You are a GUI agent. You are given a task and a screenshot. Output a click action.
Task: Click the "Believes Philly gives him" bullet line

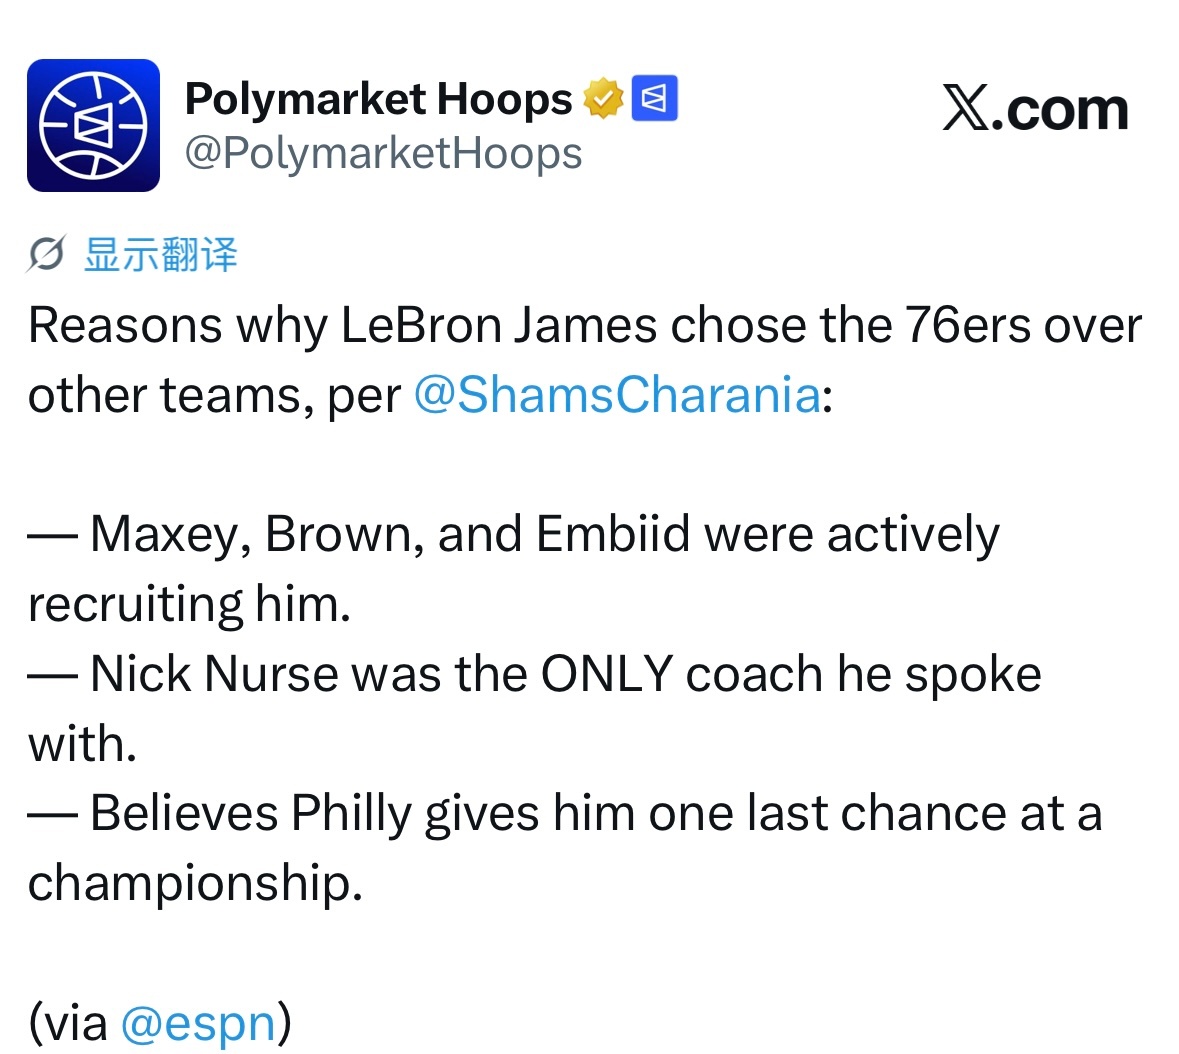pos(565,813)
